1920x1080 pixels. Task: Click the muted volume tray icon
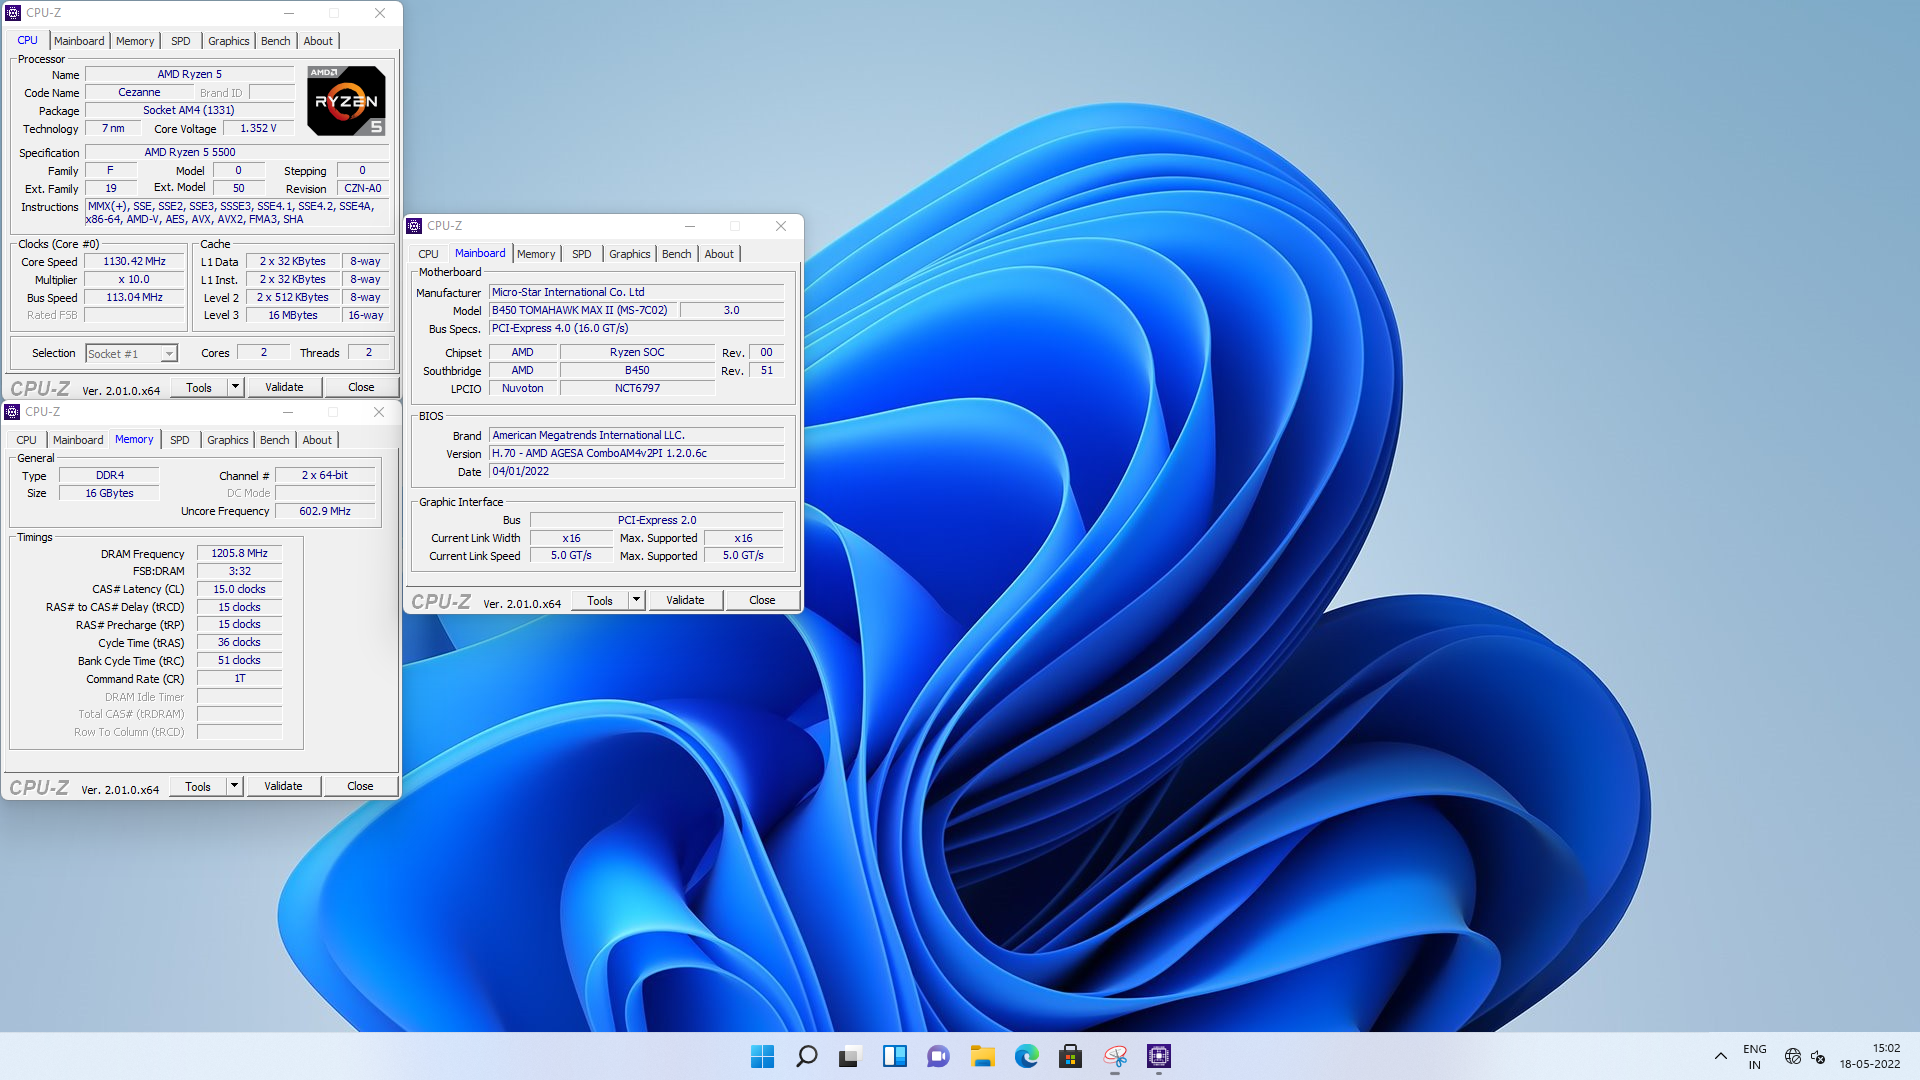(x=1818, y=1056)
